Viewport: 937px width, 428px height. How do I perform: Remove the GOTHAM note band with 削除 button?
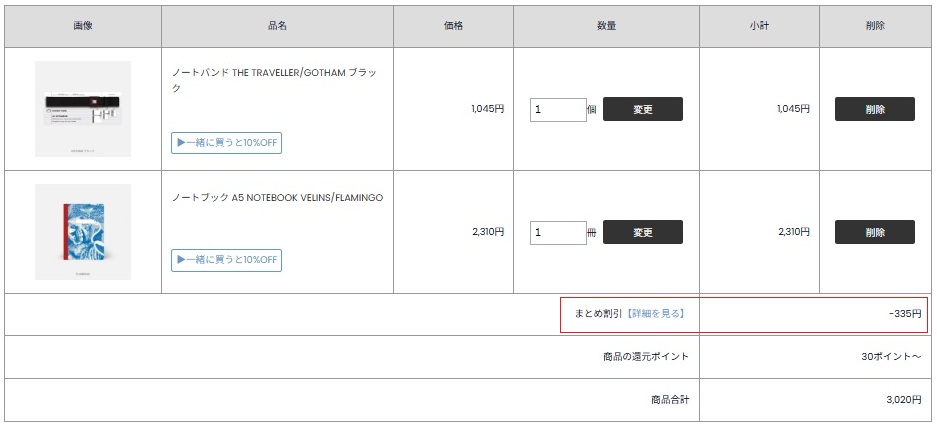tap(875, 109)
